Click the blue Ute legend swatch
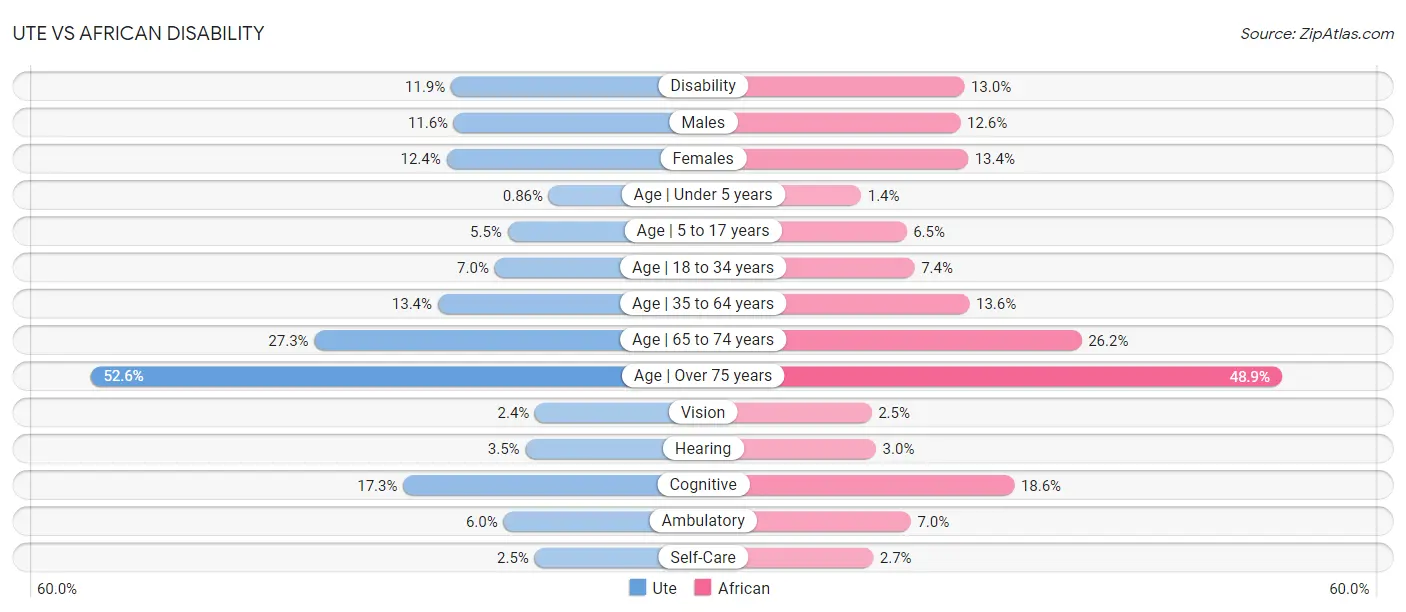This screenshot has width=1406, height=612. (638, 588)
